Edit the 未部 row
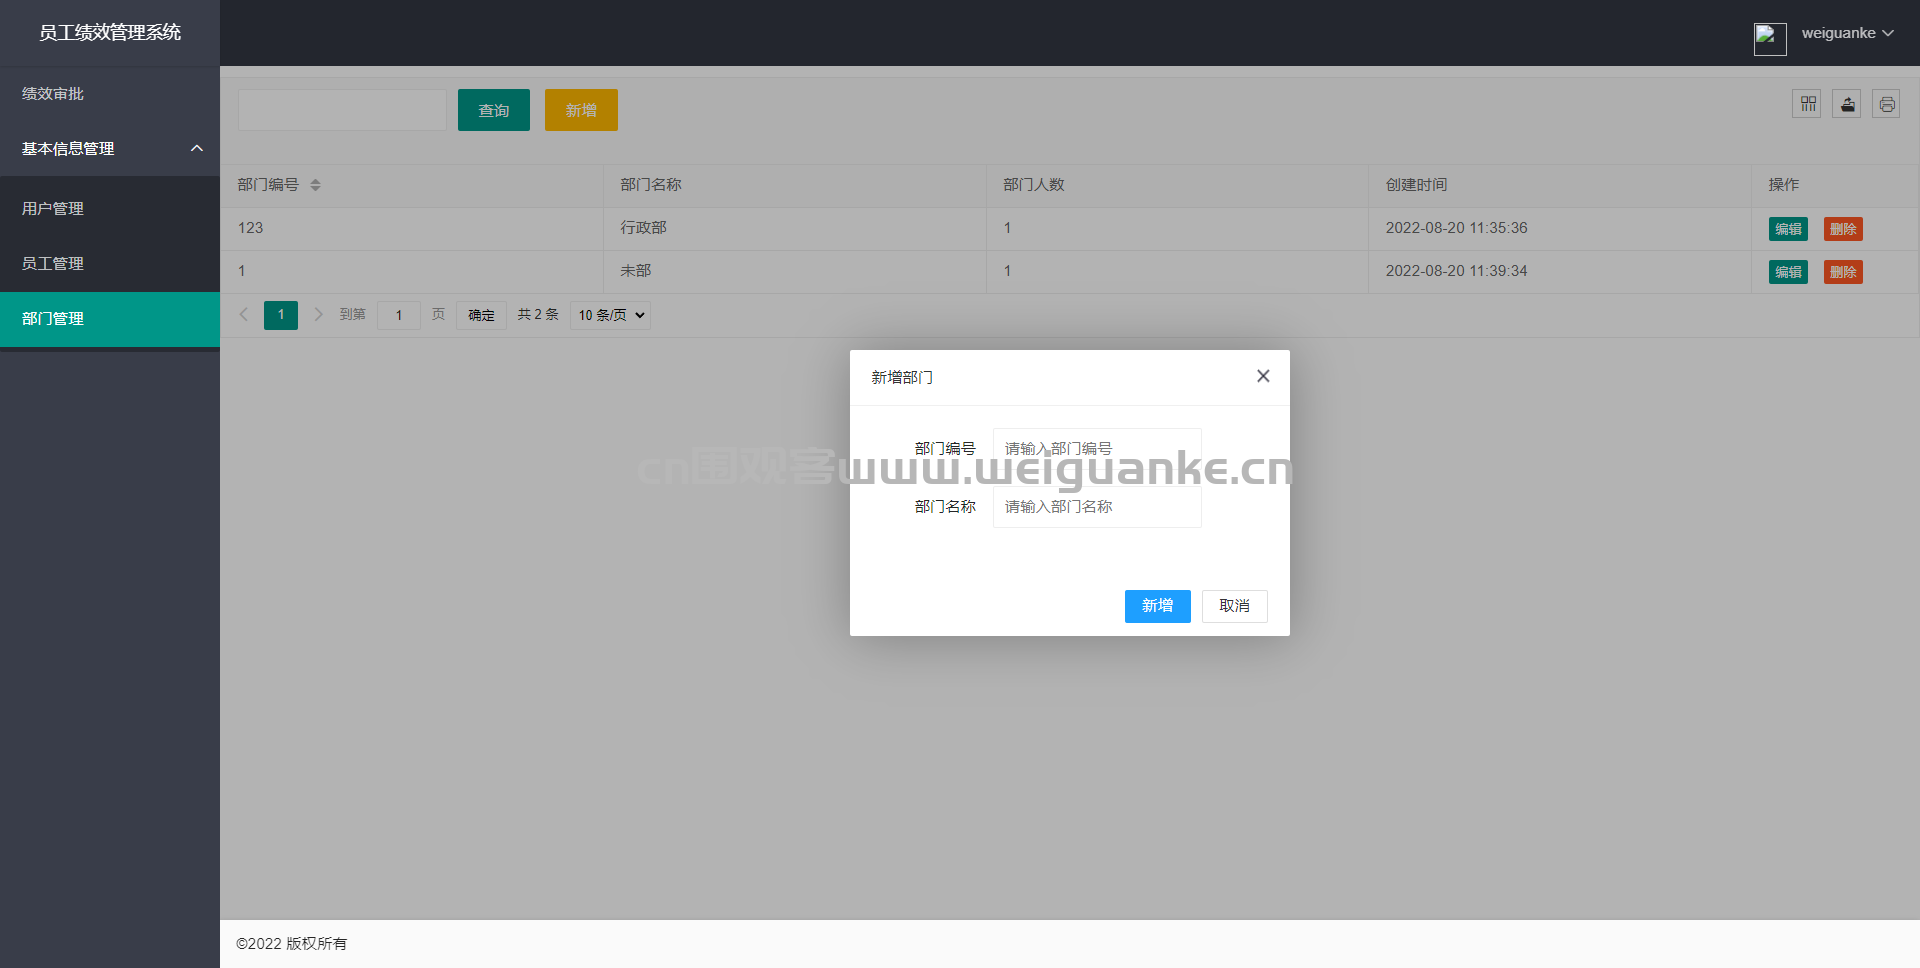Image resolution: width=1920 pixels, height=968 pixels. pos(1788,272)
